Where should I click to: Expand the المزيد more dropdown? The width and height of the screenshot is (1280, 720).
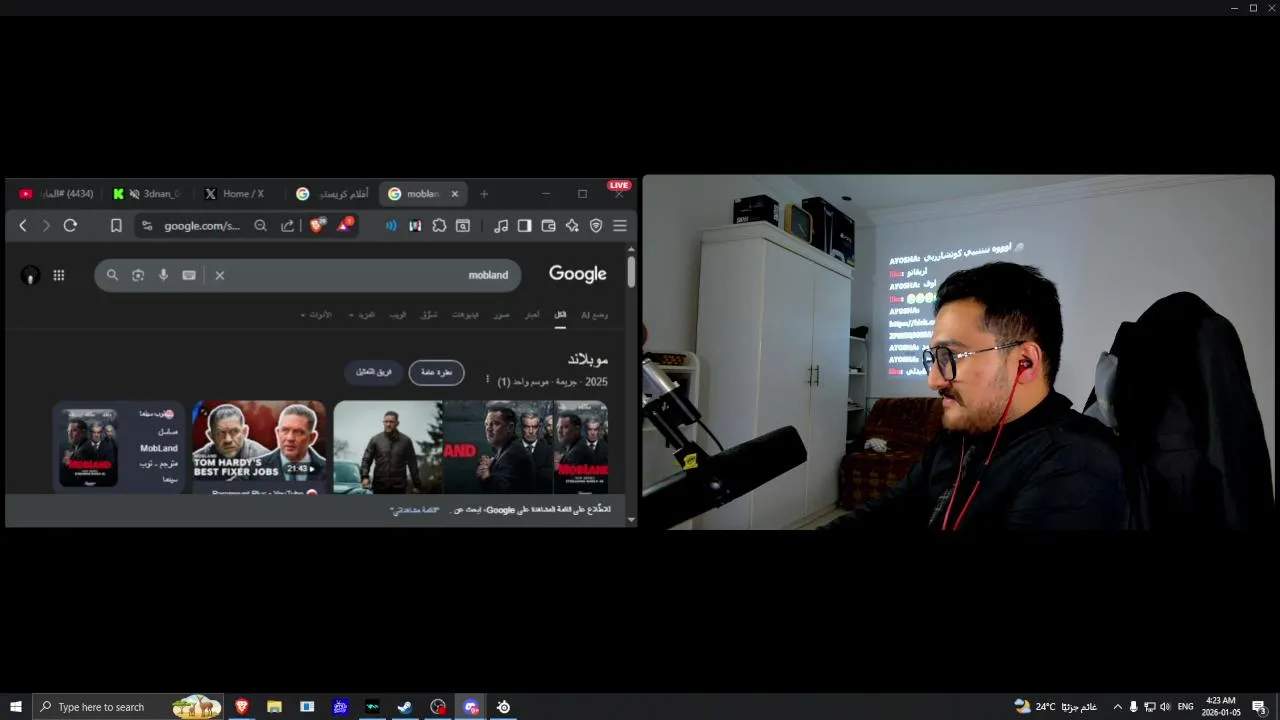point(362,315)
